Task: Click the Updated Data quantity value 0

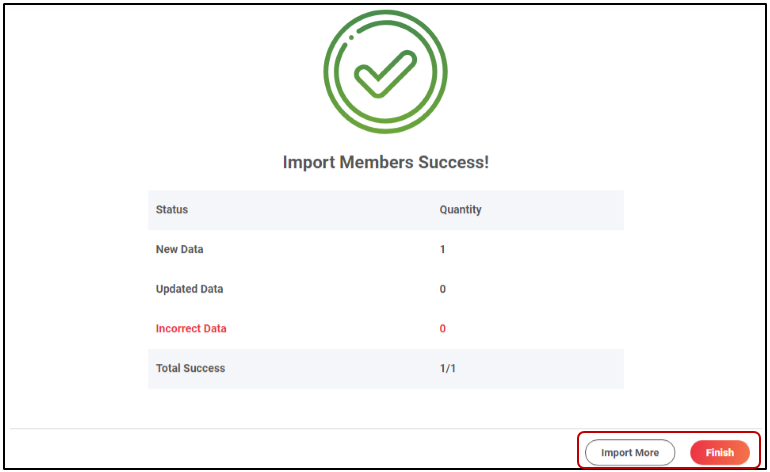Action: (x=443, y=289)
